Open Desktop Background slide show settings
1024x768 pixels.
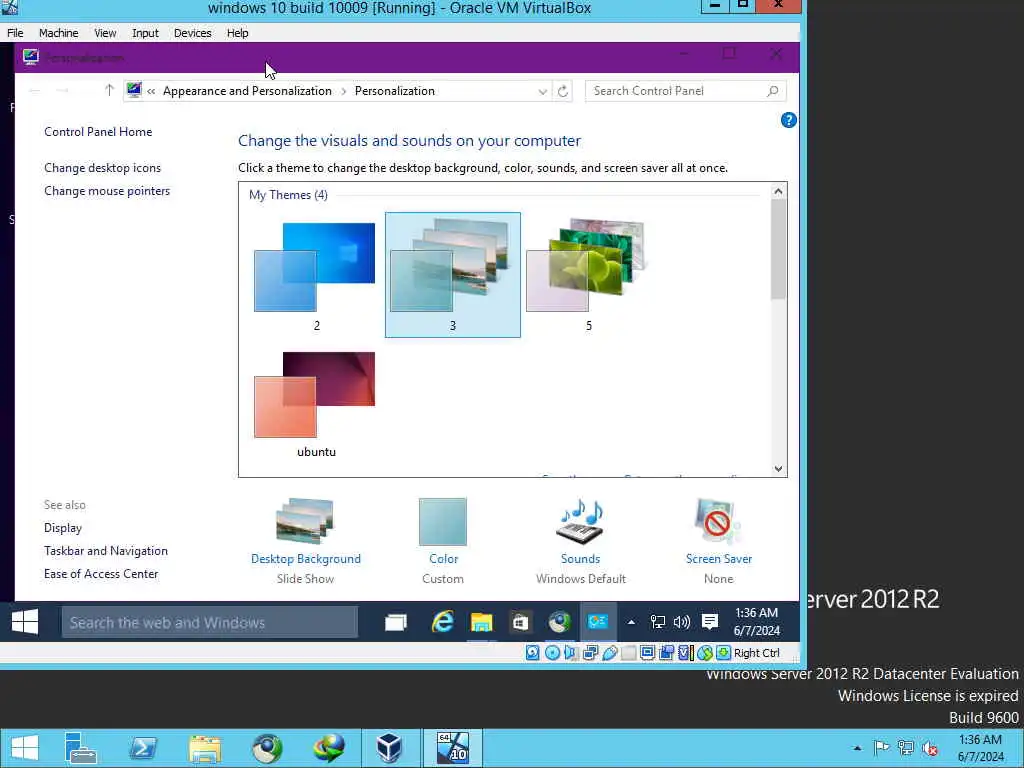306,541
